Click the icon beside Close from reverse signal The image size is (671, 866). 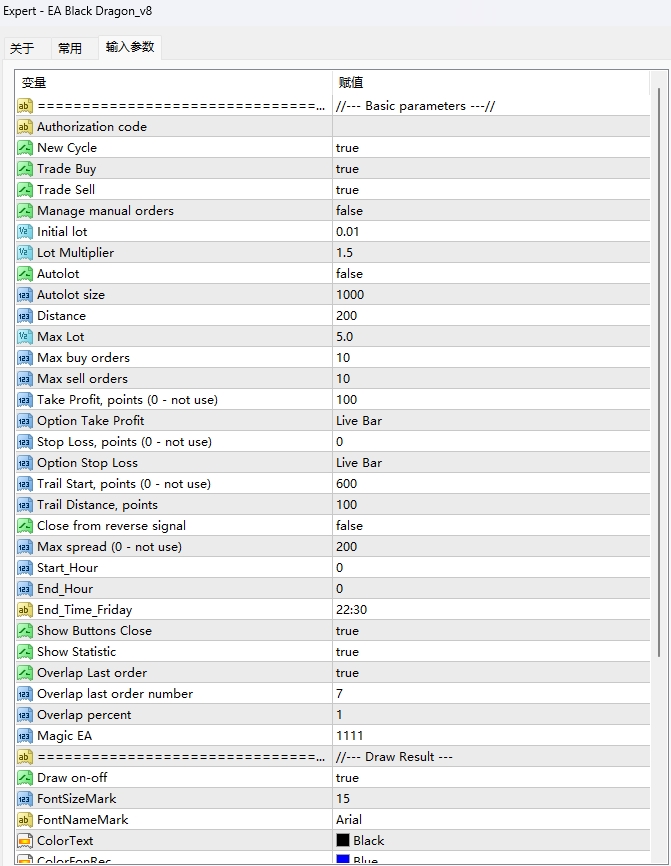pyautogui.click(x=25, y=526)
